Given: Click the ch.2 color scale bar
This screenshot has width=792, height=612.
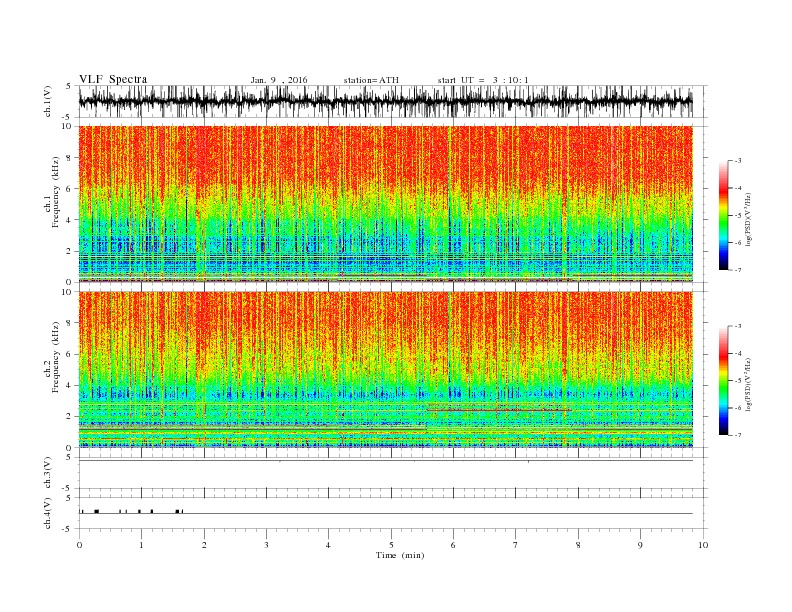Looking at the screenshot, I should pos(723,381).
